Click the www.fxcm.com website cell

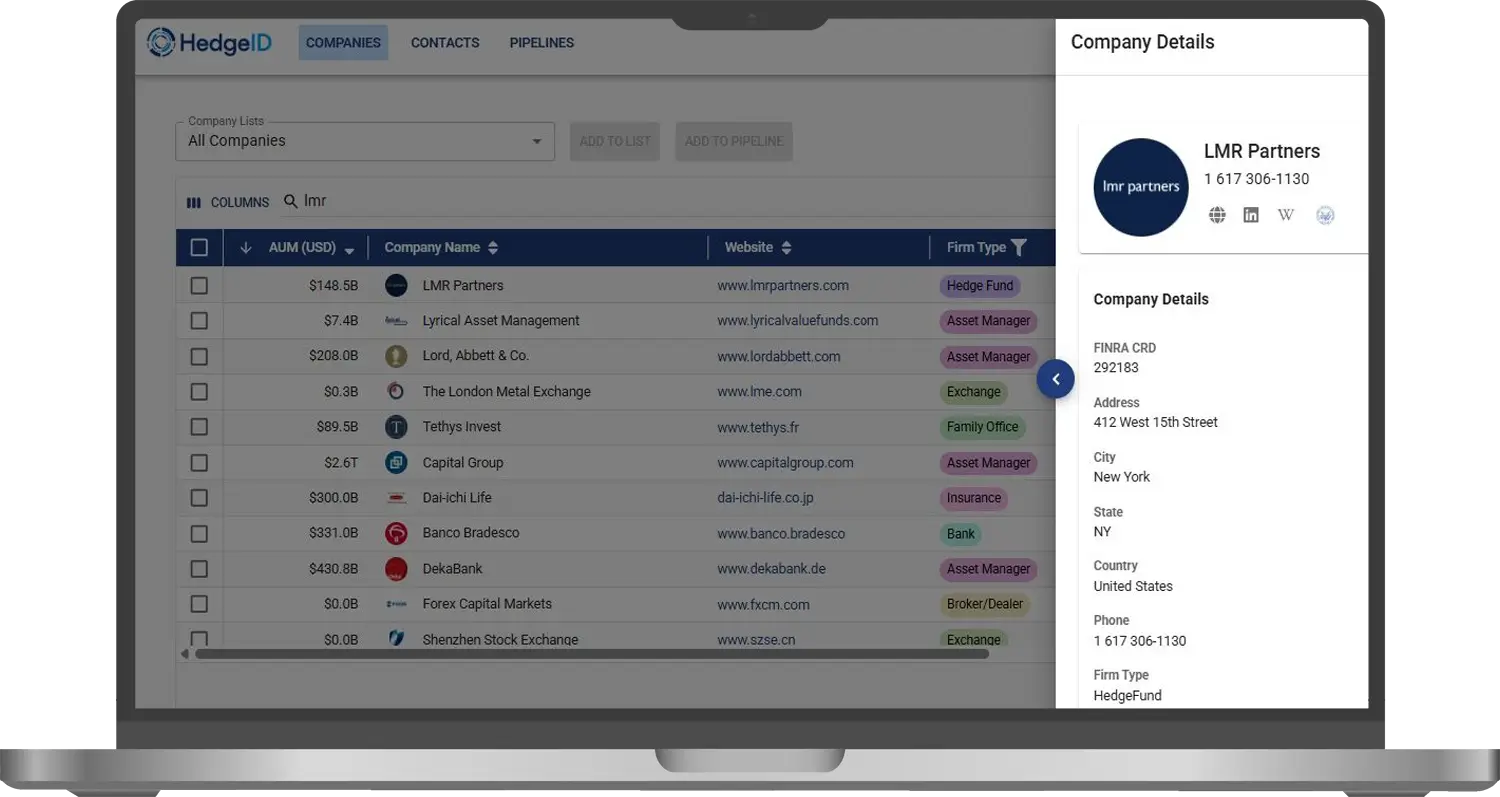tap(763, 605)
